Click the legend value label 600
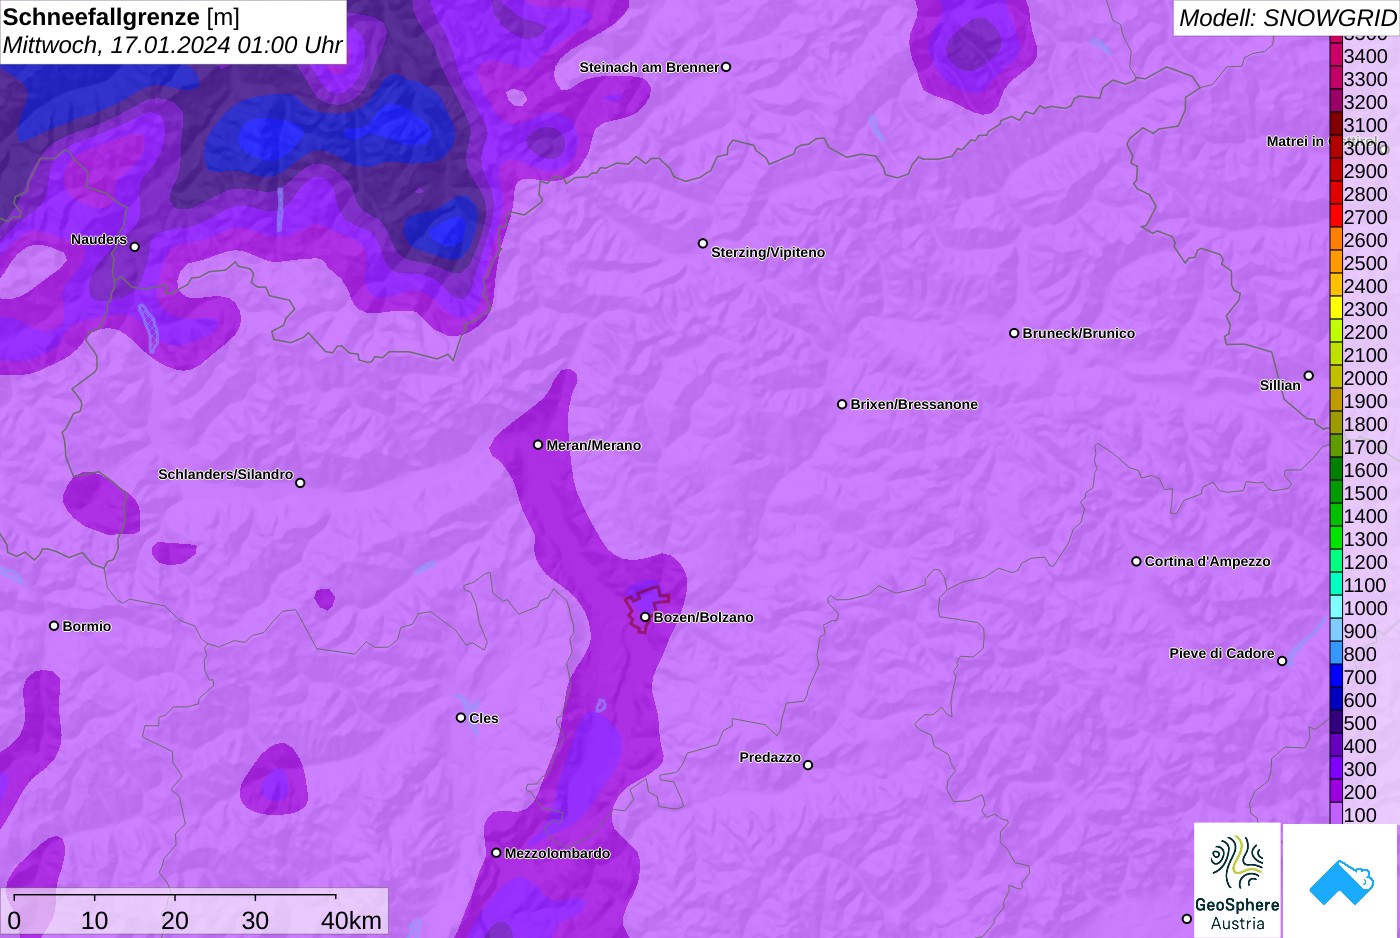 click(x=1360, y=700)
